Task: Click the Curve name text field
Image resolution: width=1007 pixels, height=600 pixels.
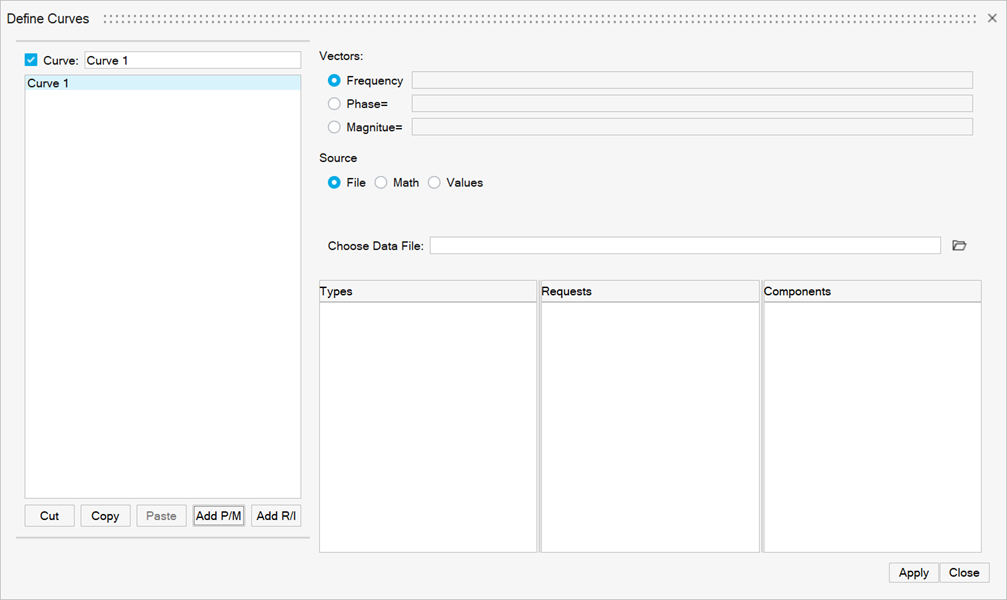Action: [192, 61]
